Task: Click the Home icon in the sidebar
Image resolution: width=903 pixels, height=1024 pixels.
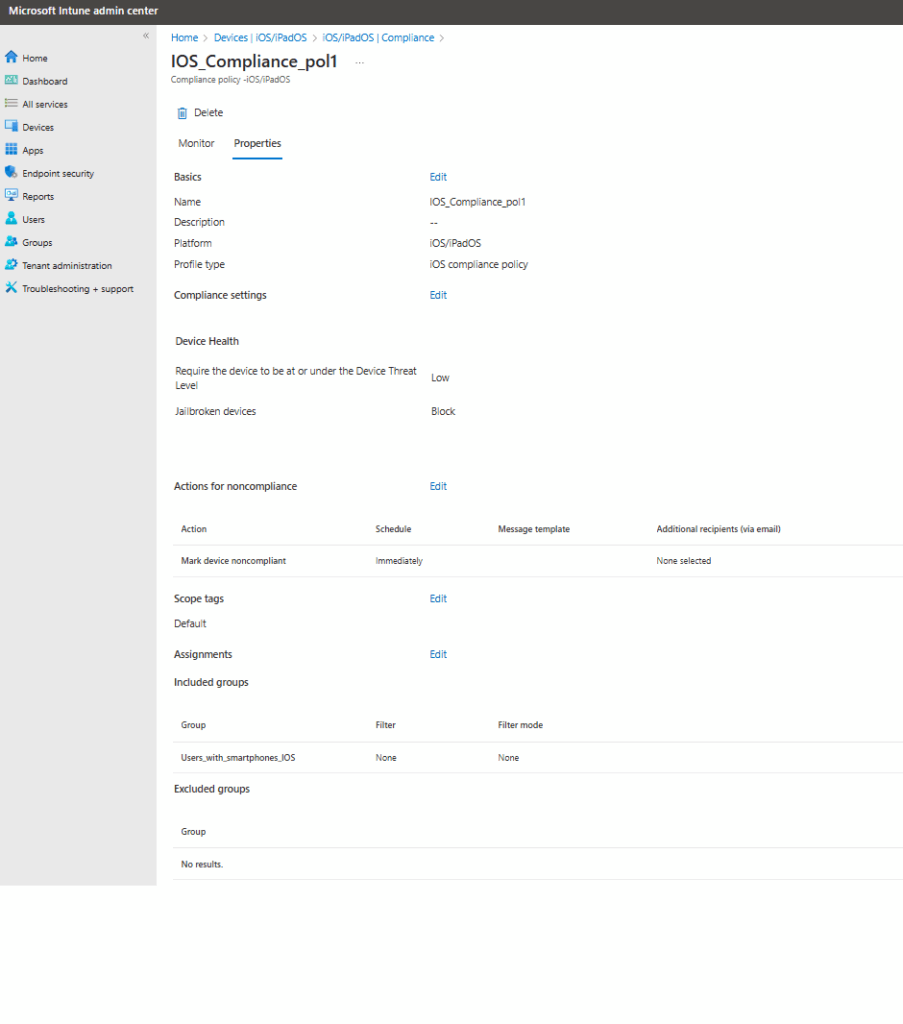Action: tap(11, 57)
